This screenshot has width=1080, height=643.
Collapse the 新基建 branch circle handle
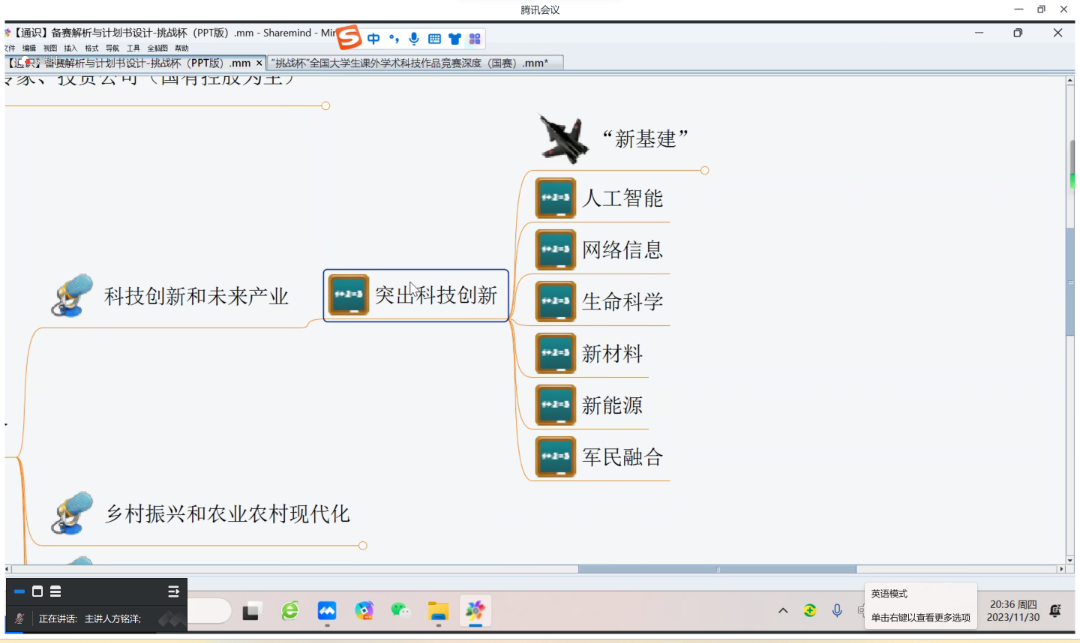click(705, 171)
